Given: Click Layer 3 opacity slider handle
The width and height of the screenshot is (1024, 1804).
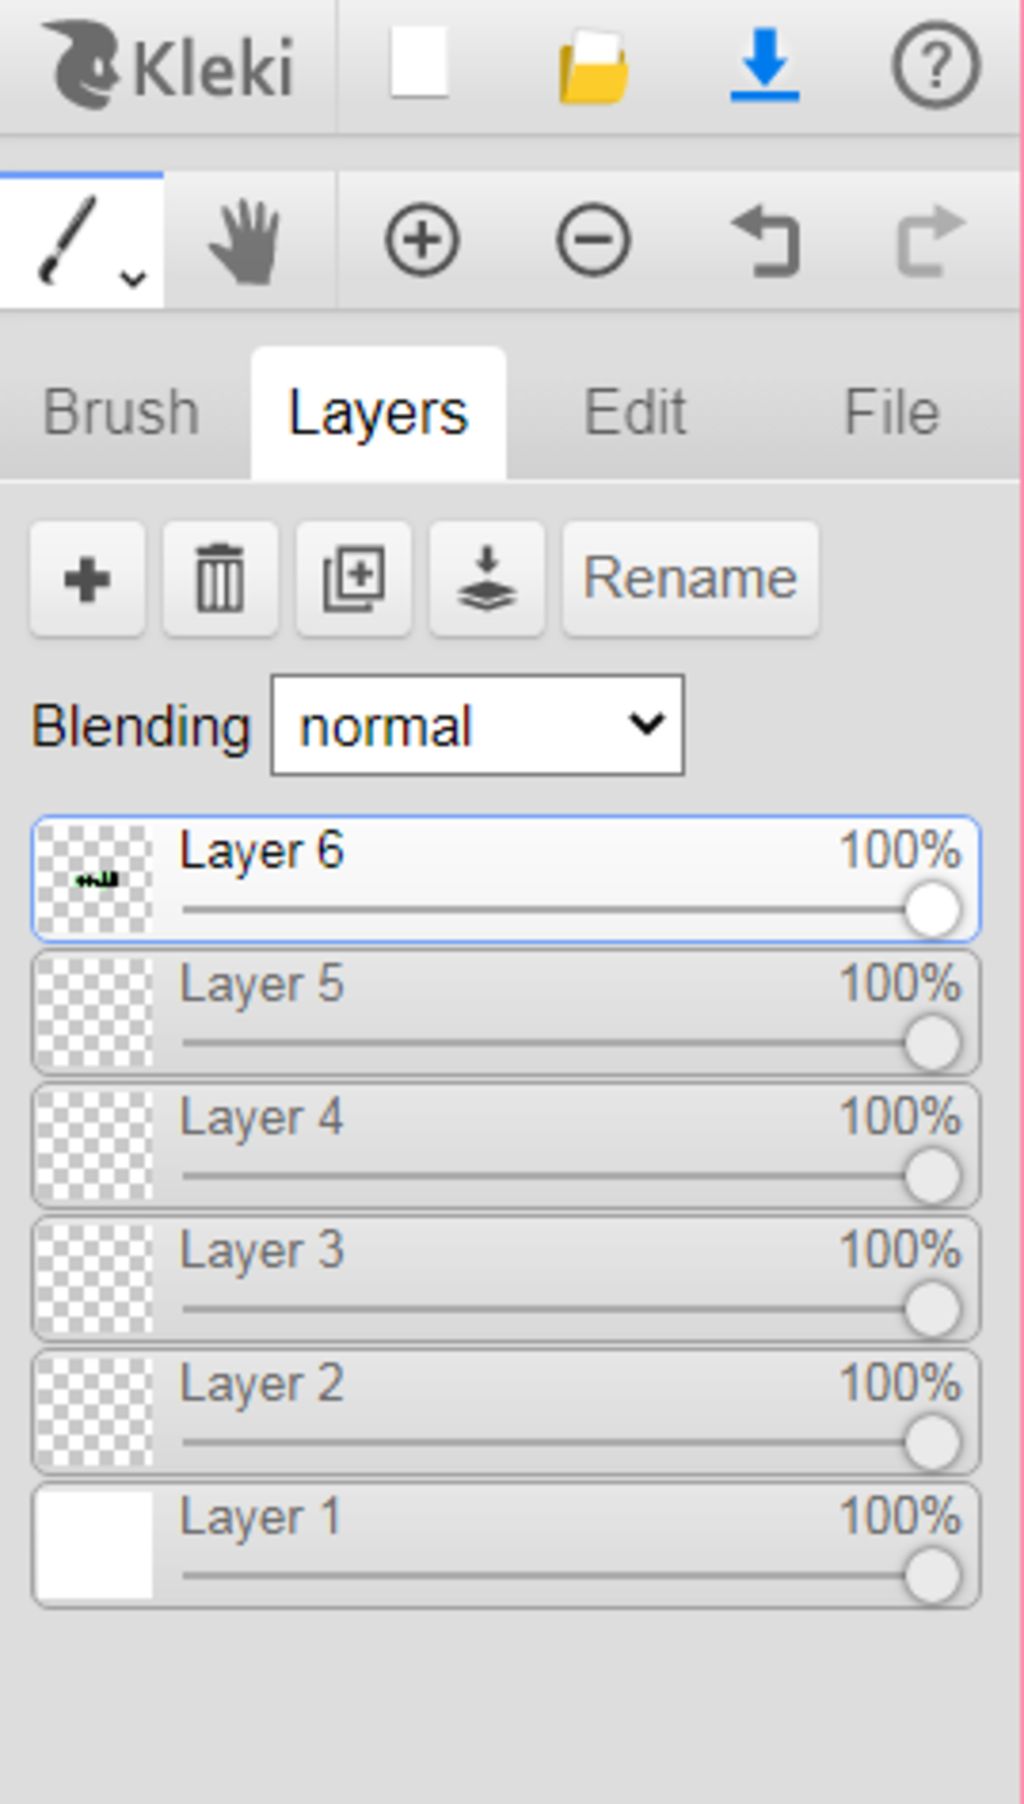Looking at the screenshot, I should (932, 1309).
